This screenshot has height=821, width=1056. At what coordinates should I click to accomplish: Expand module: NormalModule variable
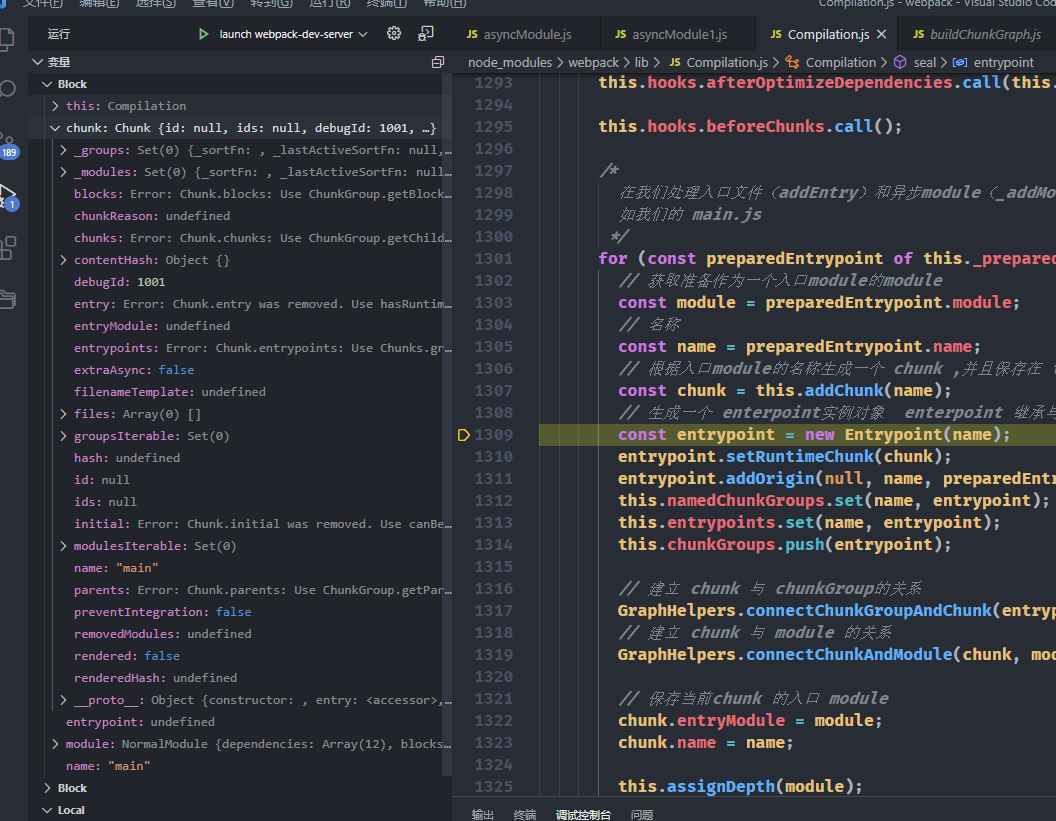click(55, 744)
